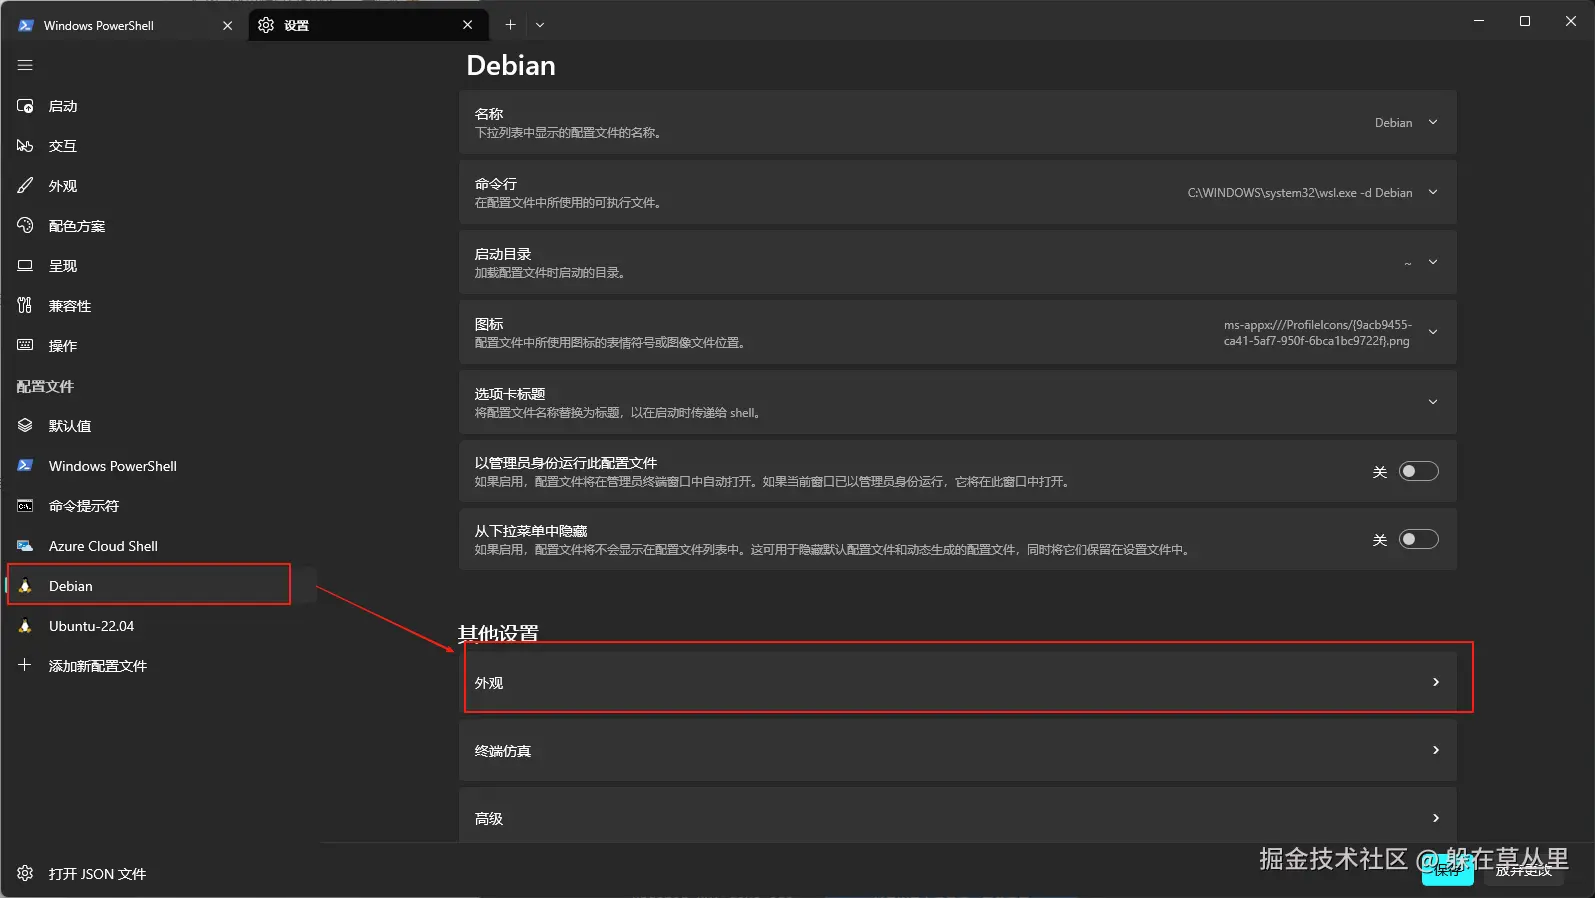
Task: Open the 配色方案 color schemes page
Action: [x=160, y=226]
